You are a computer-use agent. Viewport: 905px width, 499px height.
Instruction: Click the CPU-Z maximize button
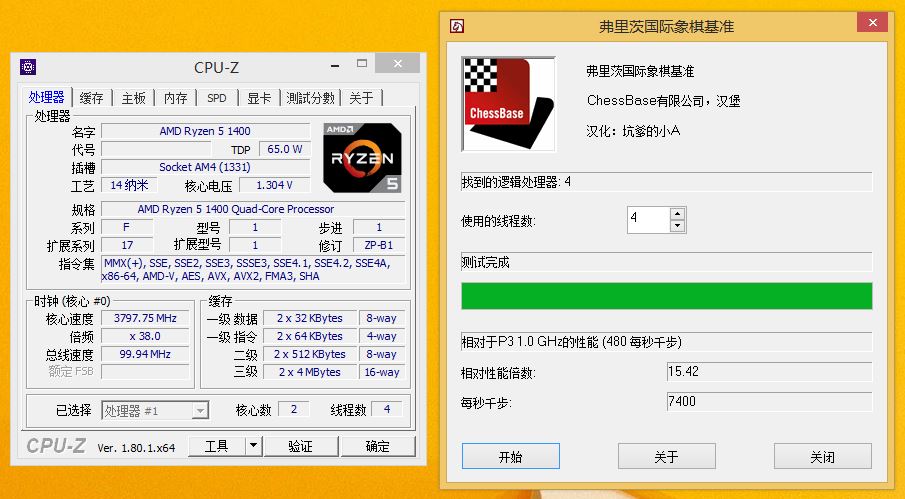tap(362, 63)
